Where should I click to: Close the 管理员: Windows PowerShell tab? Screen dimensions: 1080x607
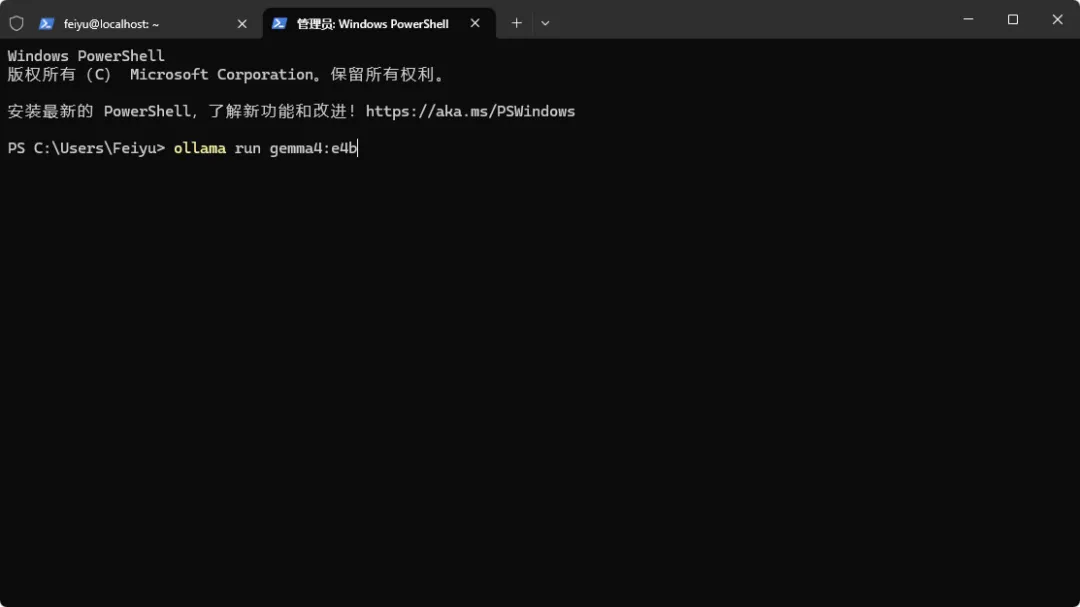(475, 23)
